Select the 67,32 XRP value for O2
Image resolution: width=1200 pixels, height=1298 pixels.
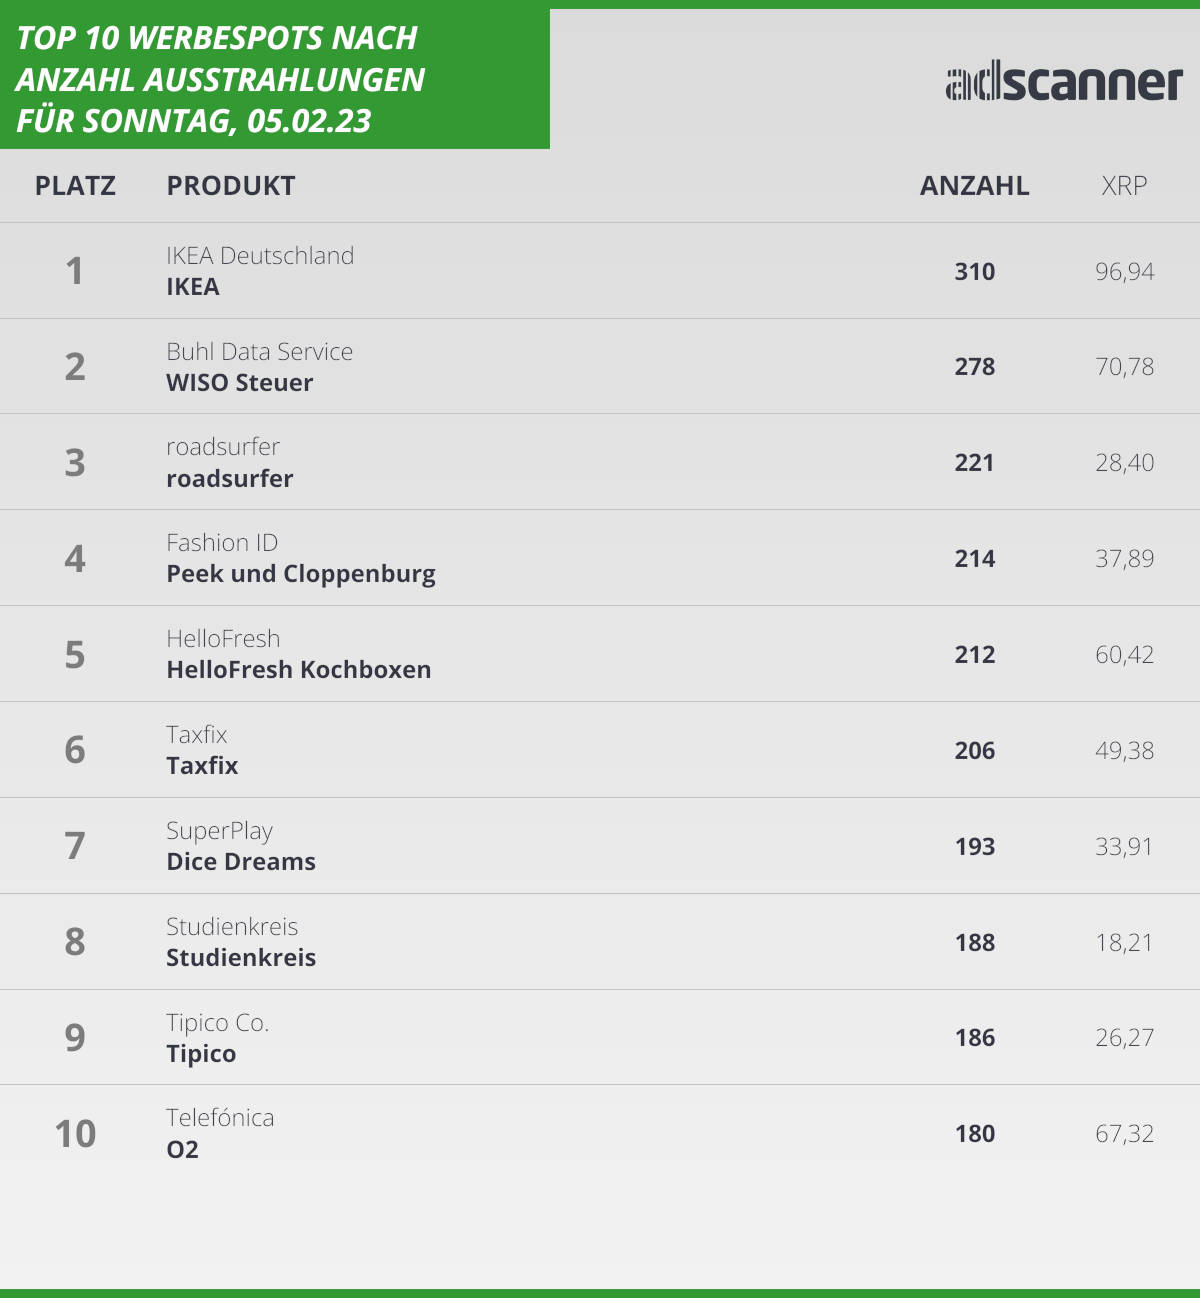pos(1124,1134)
